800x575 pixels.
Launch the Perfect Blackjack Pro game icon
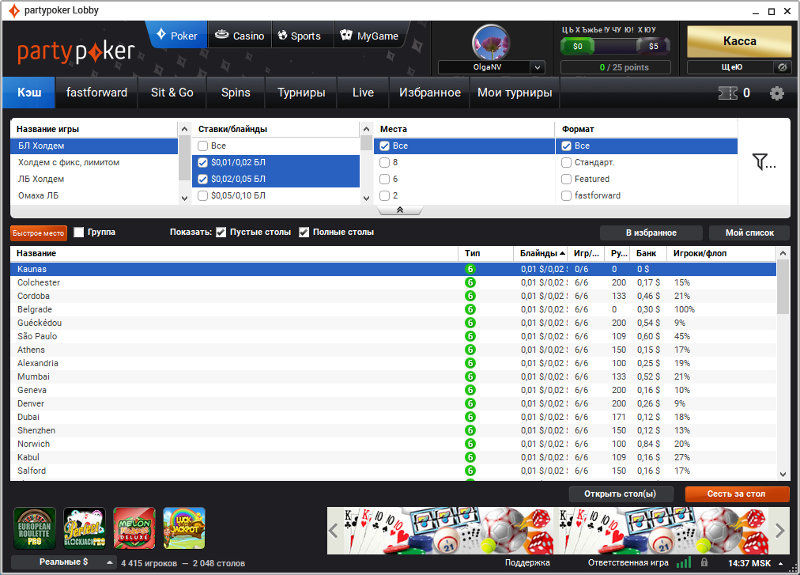coord(84,529)
